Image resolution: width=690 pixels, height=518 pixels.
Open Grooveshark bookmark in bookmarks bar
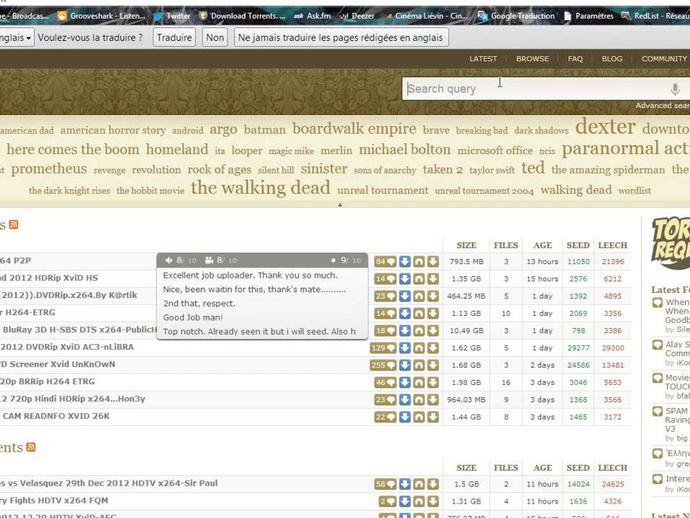tap(102, 16)
